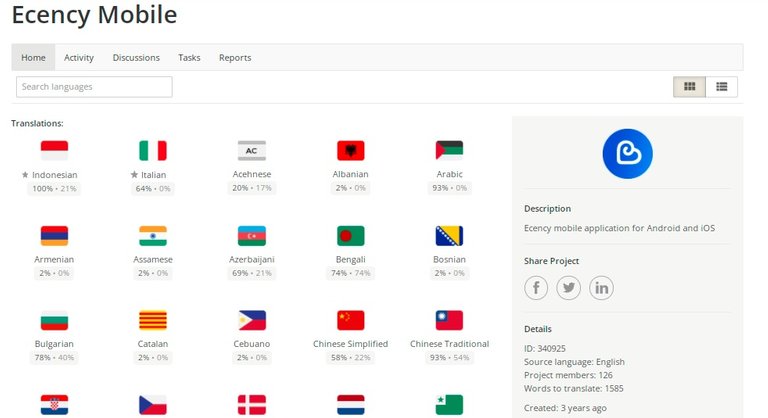Switch to grid view layout
The image size is (768, 418).
689,87
